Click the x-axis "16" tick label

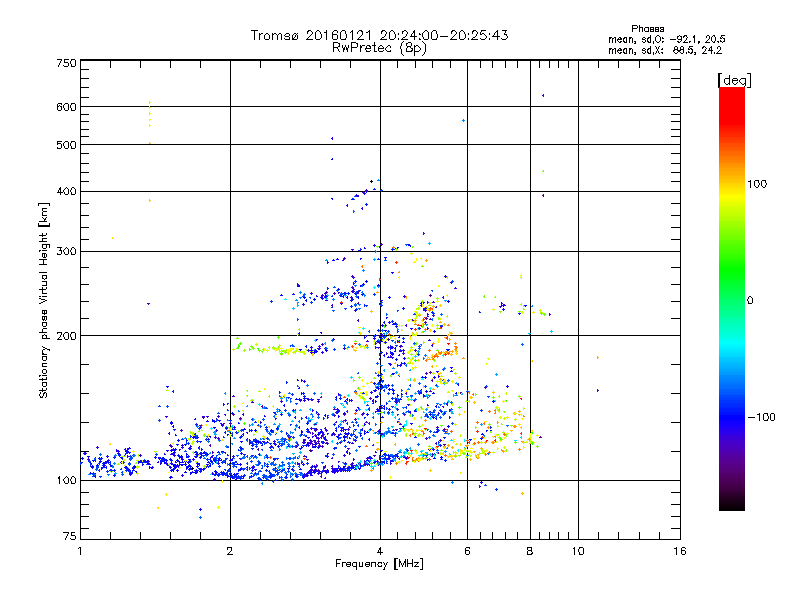tap(680, 551)
